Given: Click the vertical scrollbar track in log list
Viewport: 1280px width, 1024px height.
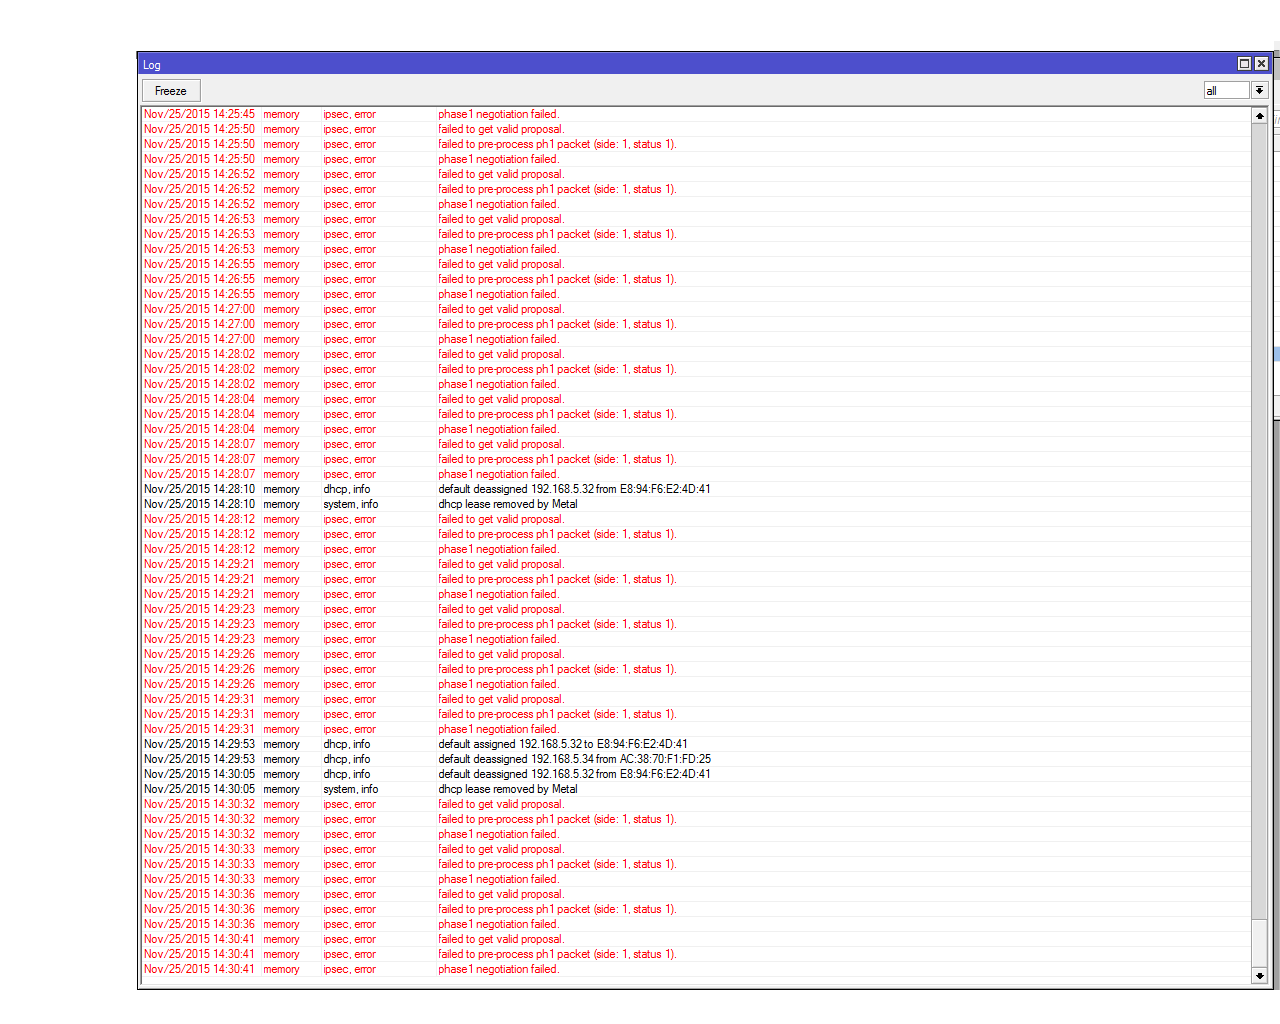Looking at the screenshot, I should 1259,500.
